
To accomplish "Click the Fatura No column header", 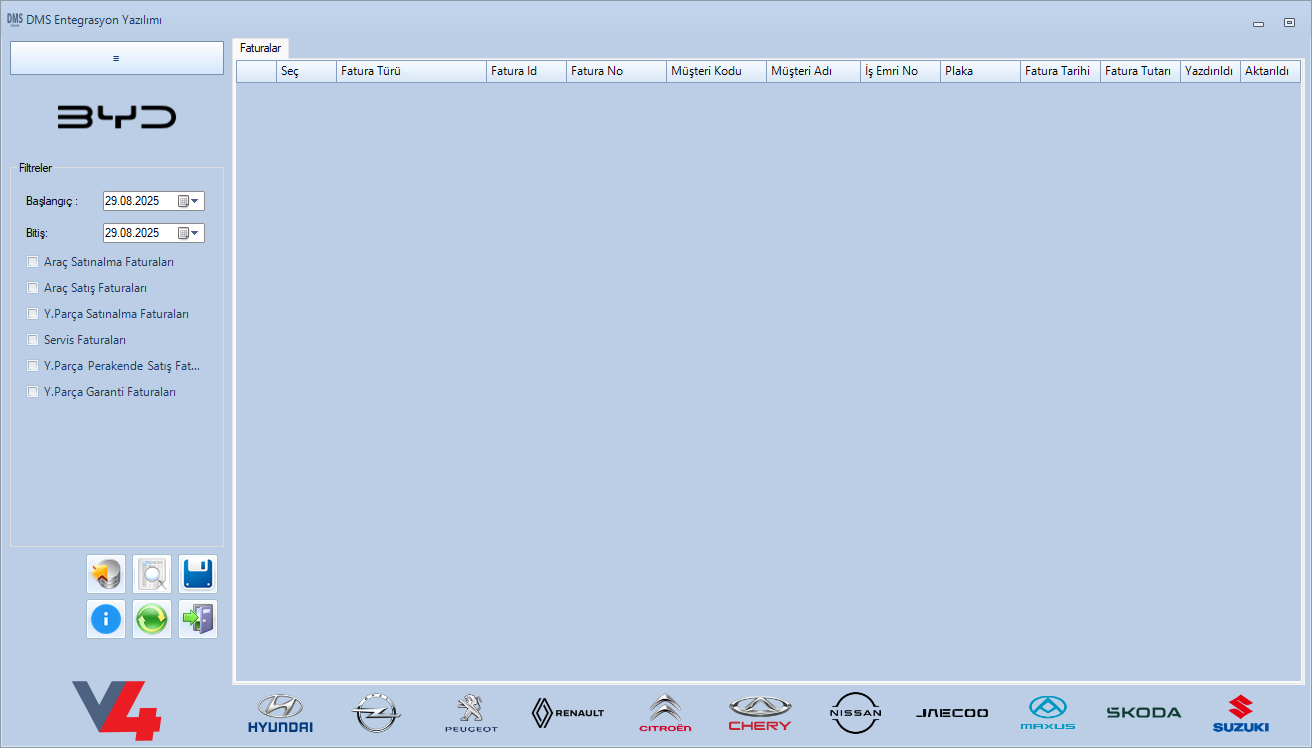I will coord(615,71).
